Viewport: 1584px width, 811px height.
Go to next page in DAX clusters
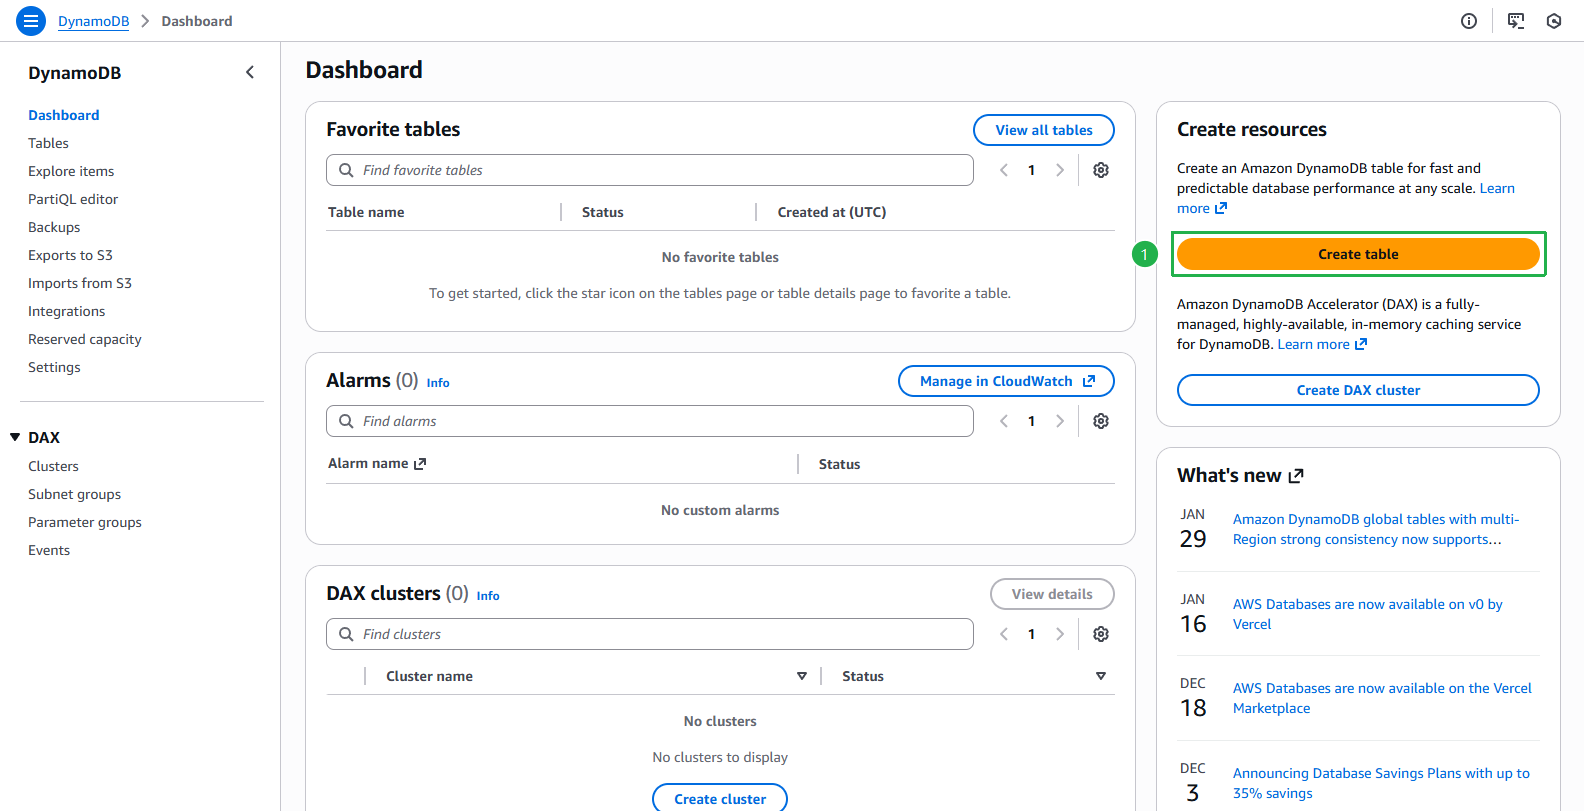(1060, 634)
